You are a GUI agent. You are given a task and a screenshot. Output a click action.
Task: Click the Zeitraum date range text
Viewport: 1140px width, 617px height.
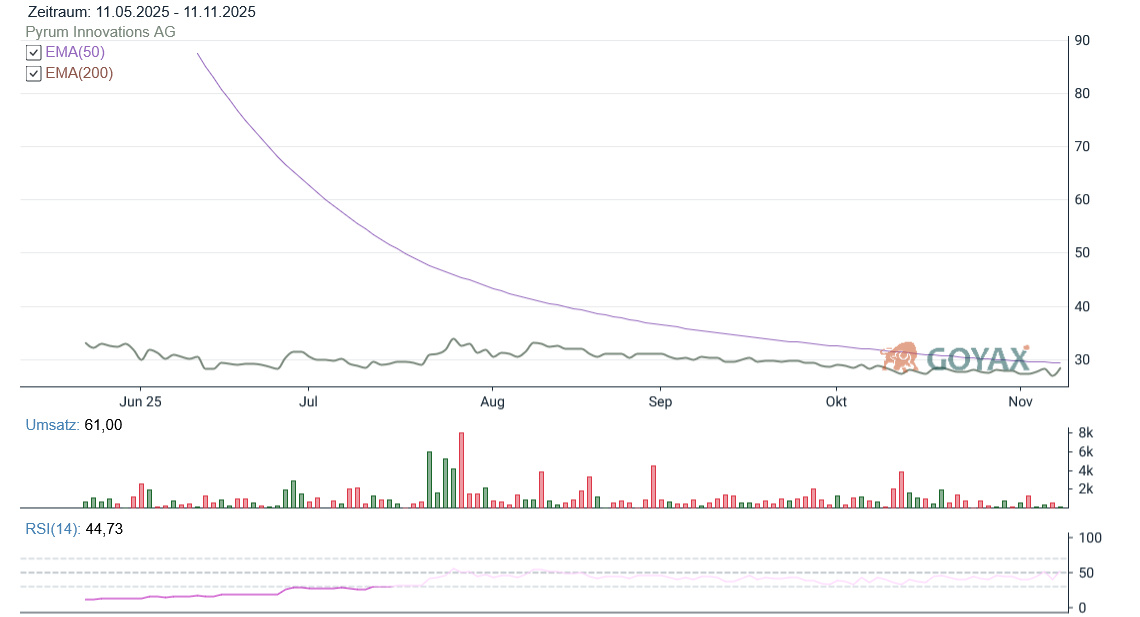coord(141,12)
